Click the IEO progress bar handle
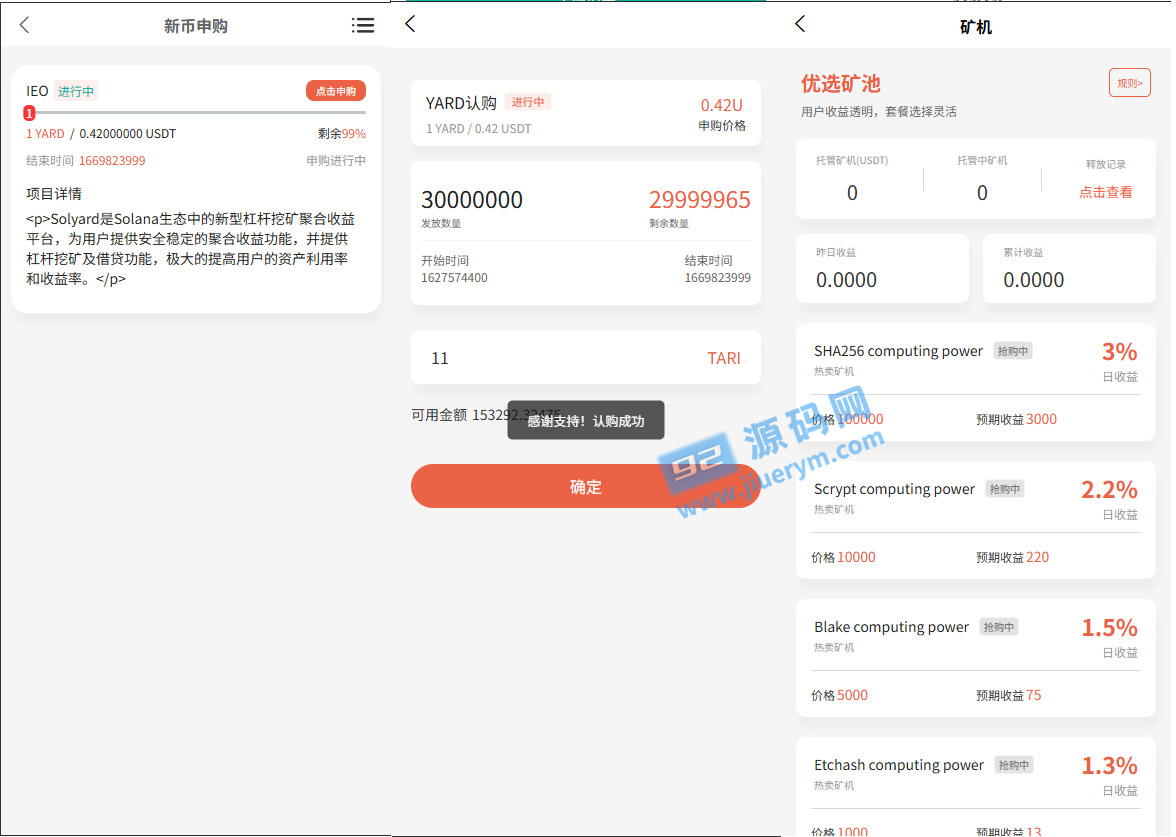1176x837 pixels. [x=29, y=113]
